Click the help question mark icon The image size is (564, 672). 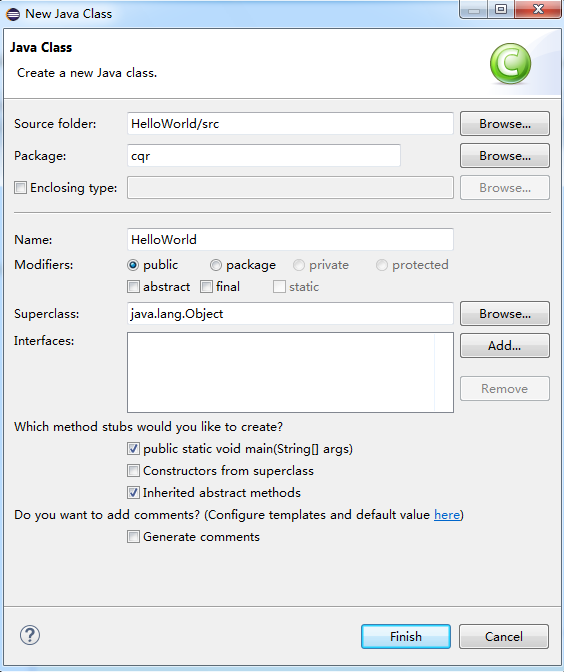click(30, 635)
